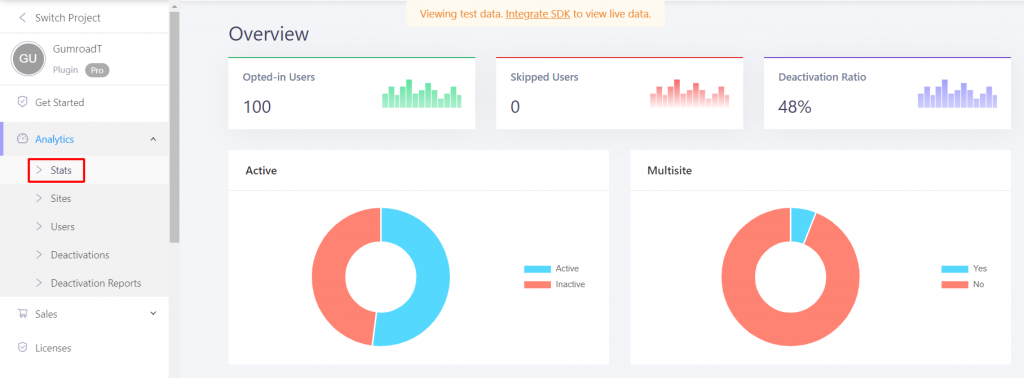The width and height of the screenshot is (1024, 378).
Task: Expand the Sales section with its caret
Action: (x=153, y=313)
